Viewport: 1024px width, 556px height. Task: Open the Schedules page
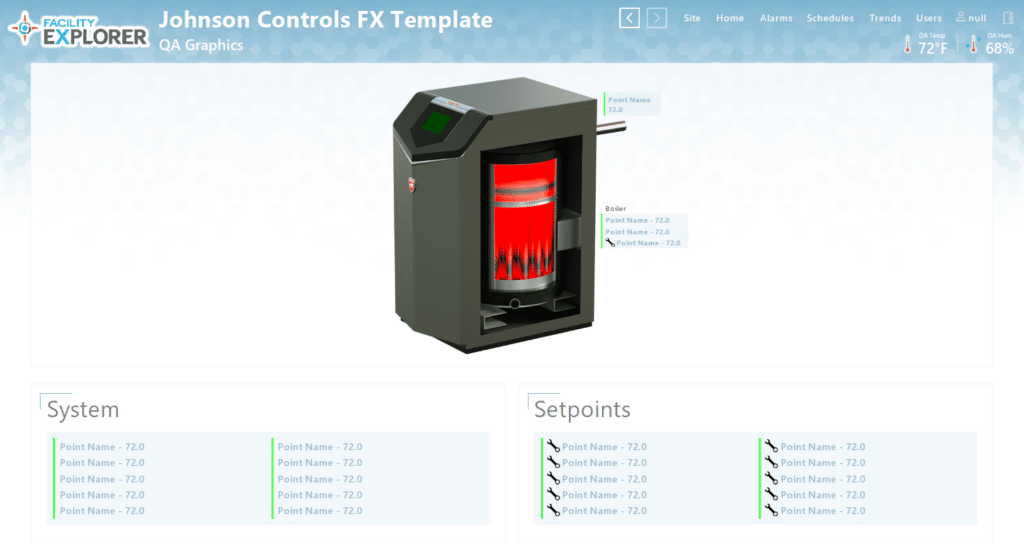[830, 18]
